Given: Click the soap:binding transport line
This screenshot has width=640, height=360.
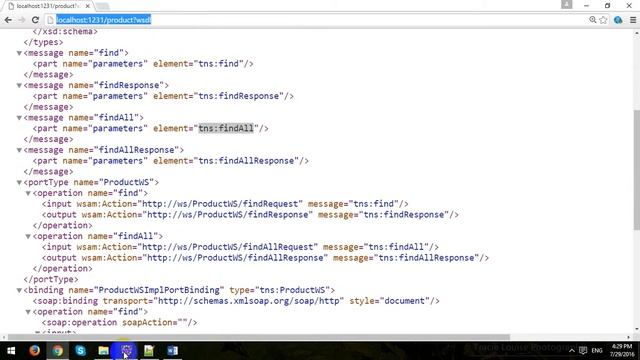Looking at the screenshot, I should pos(236,301).
